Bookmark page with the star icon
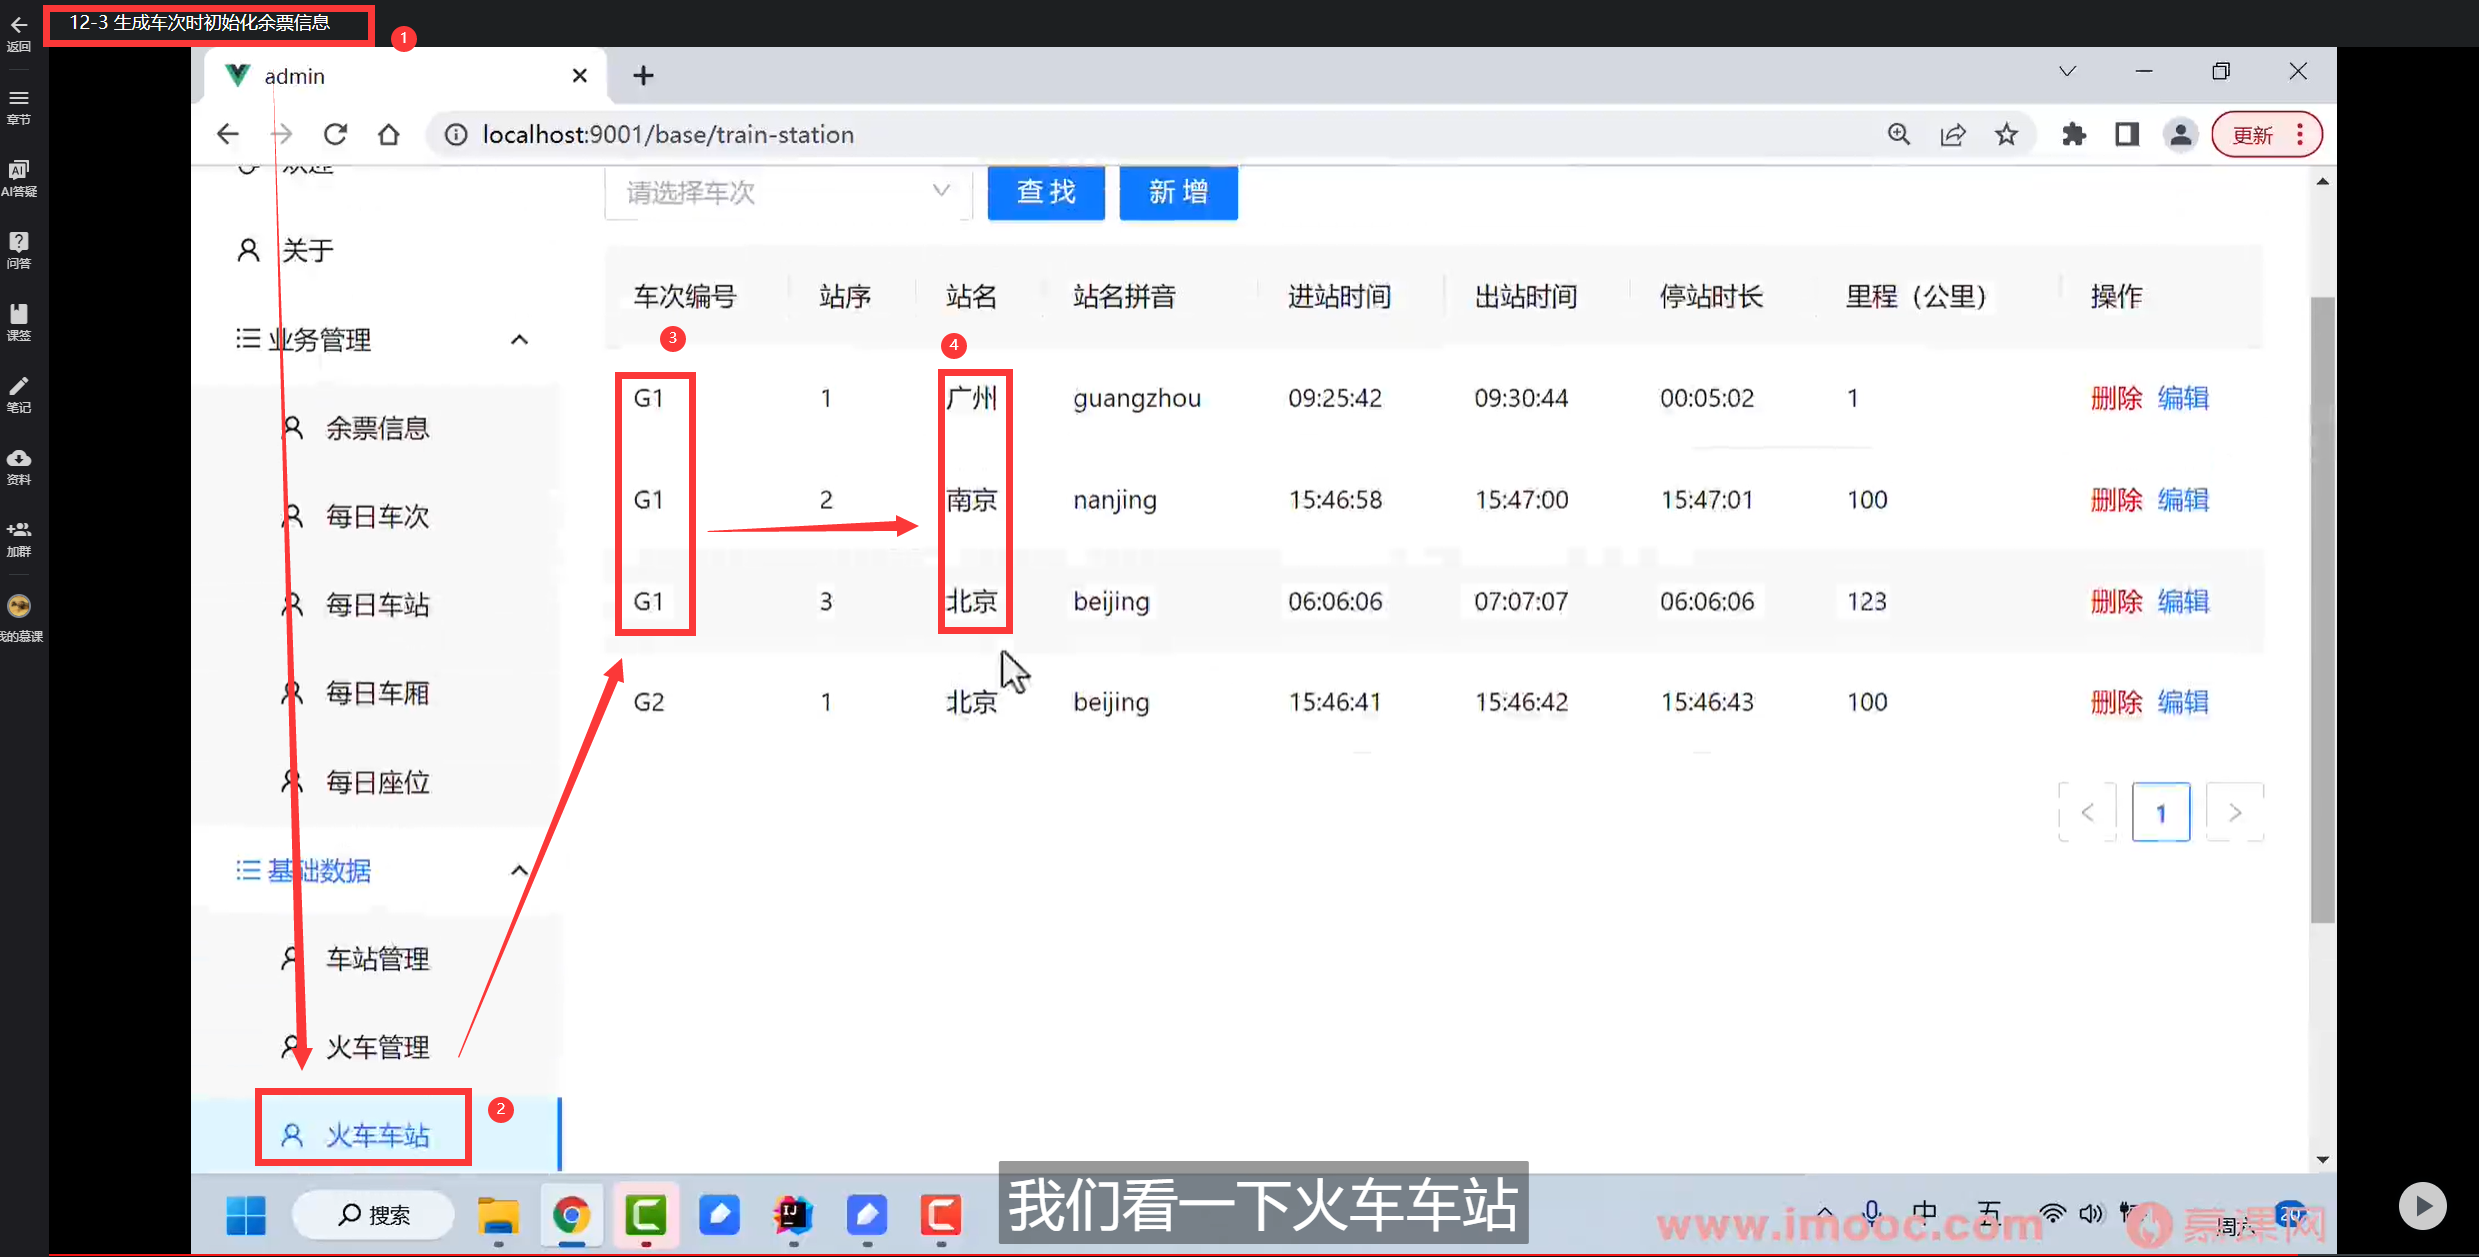 (2006, 134)
